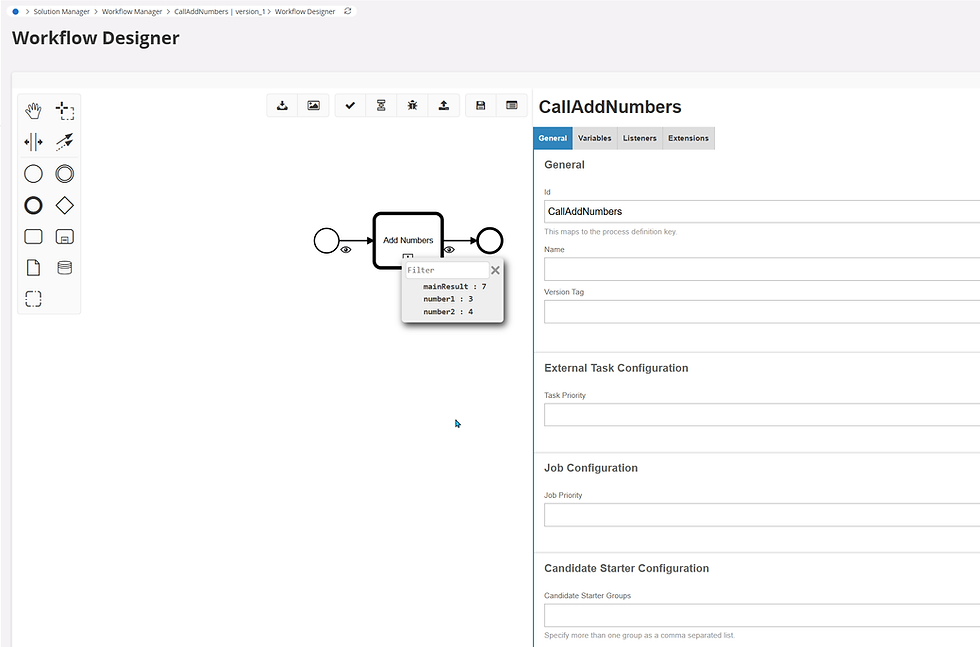Toggle eye icon near the start event
Image resolution: width=980 pixels, height=647 pixels.
pyautogui.click(x=346, y=249)
